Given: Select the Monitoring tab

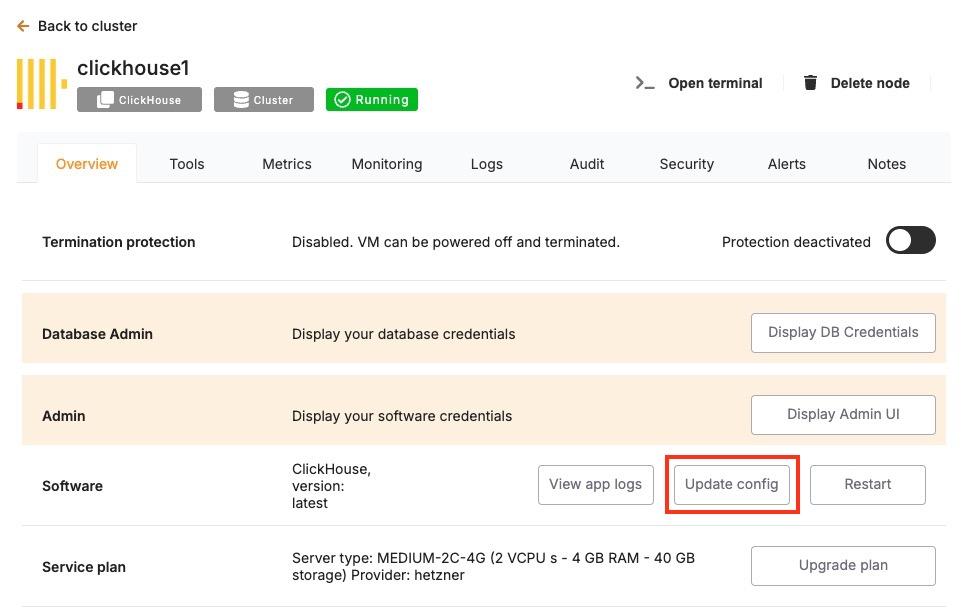Looking at the screenshot, I should click(x=387, y=164).
